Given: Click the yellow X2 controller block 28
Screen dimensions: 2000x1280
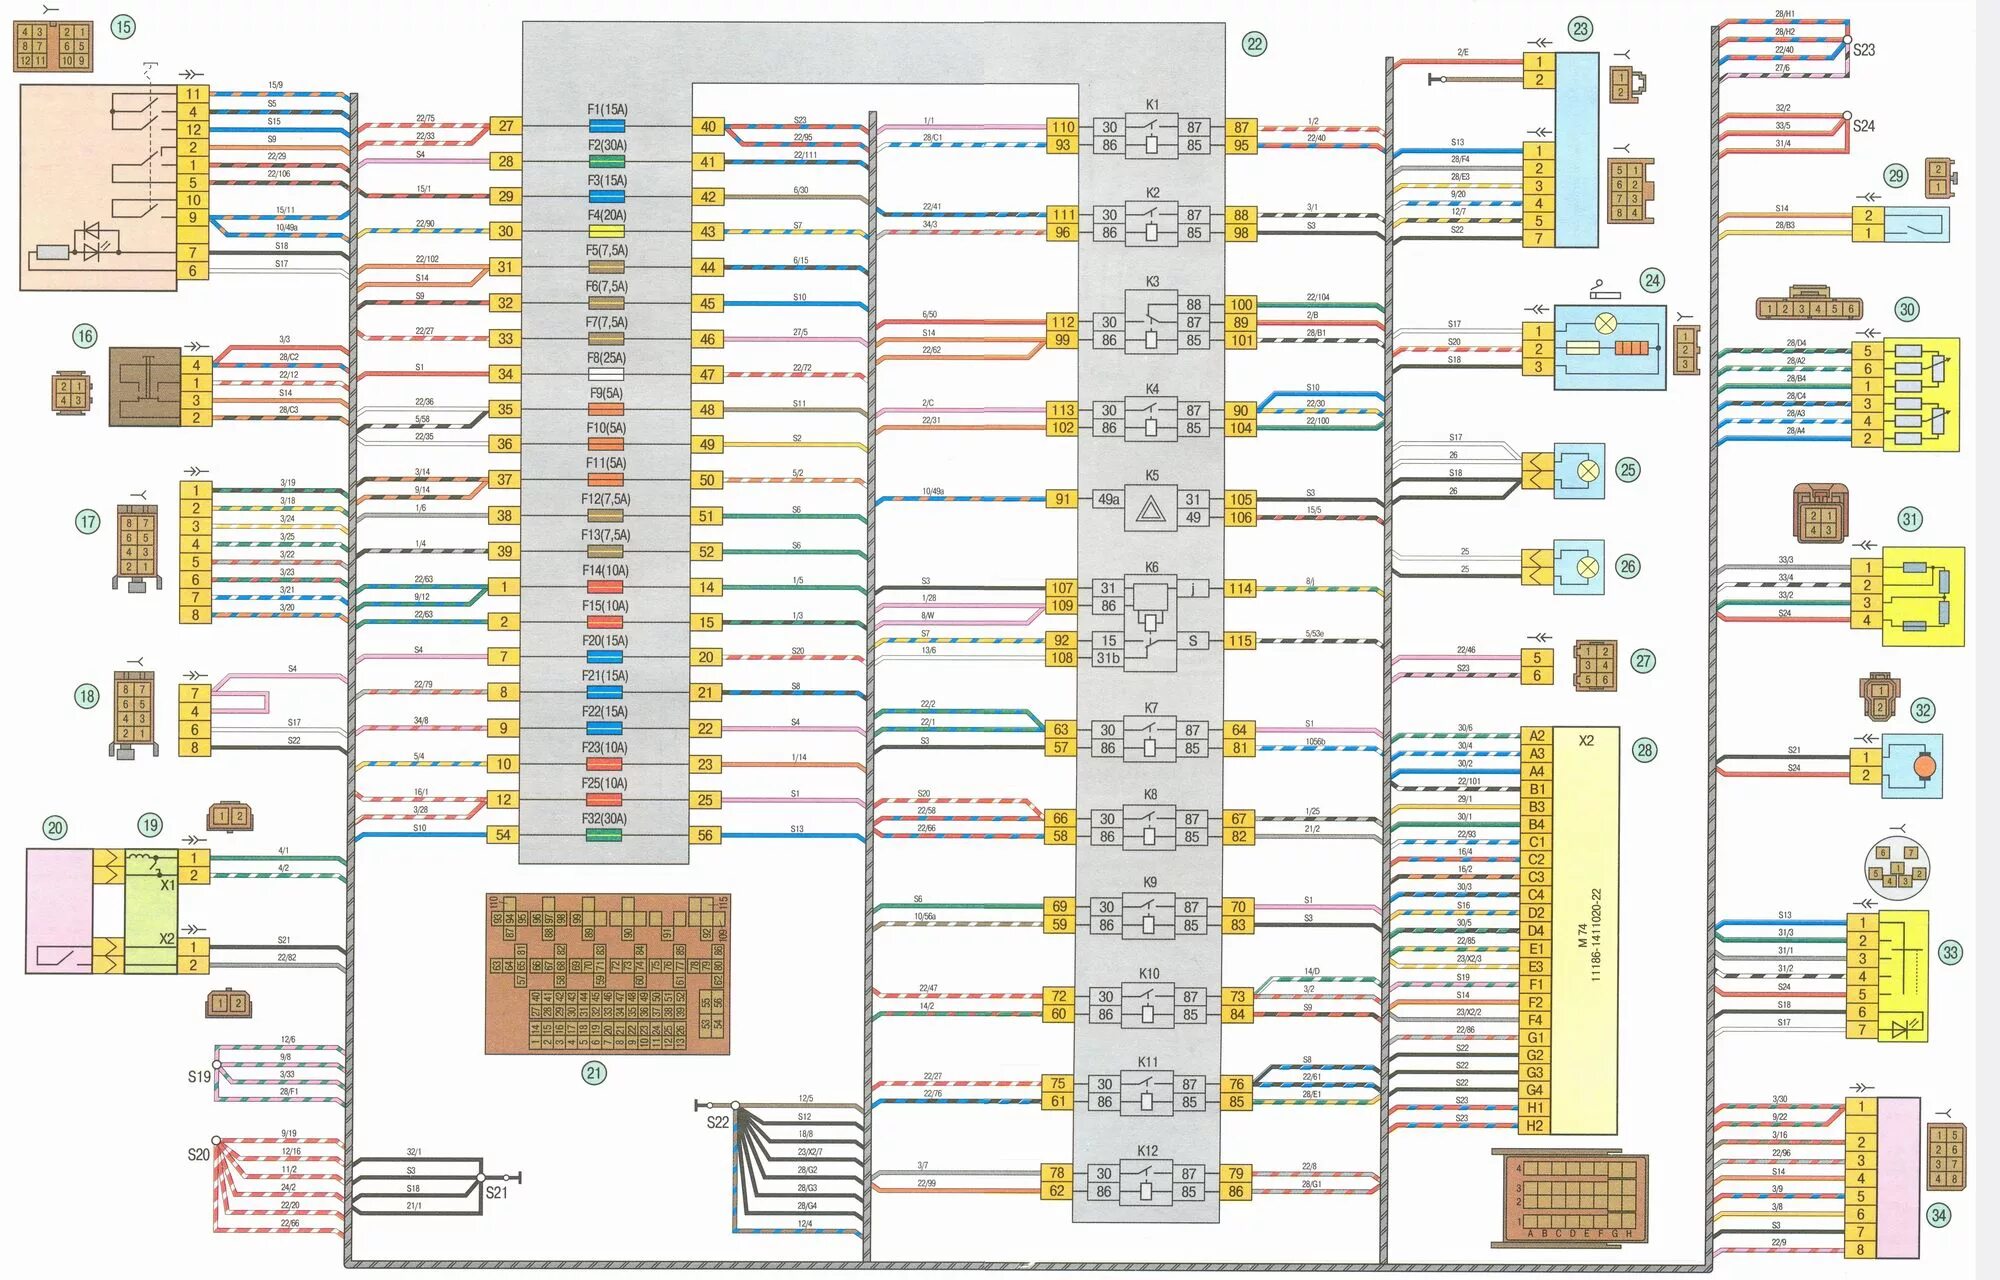Looking at the screenshot, I should [x=1586, y=930].
